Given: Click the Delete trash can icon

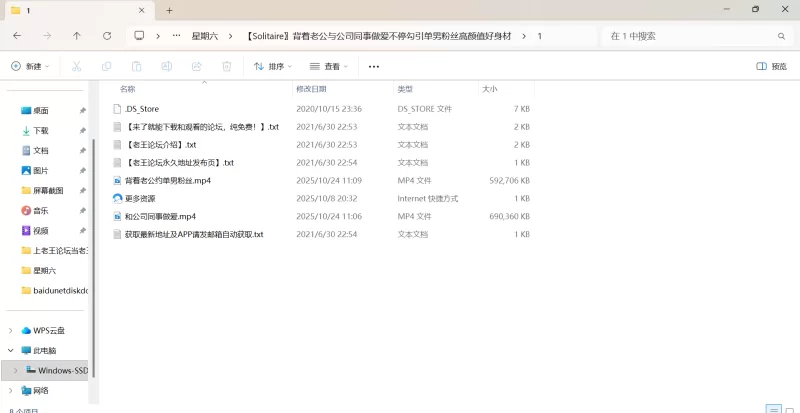Looking at the screenshot, I should [x=227, y=66].
